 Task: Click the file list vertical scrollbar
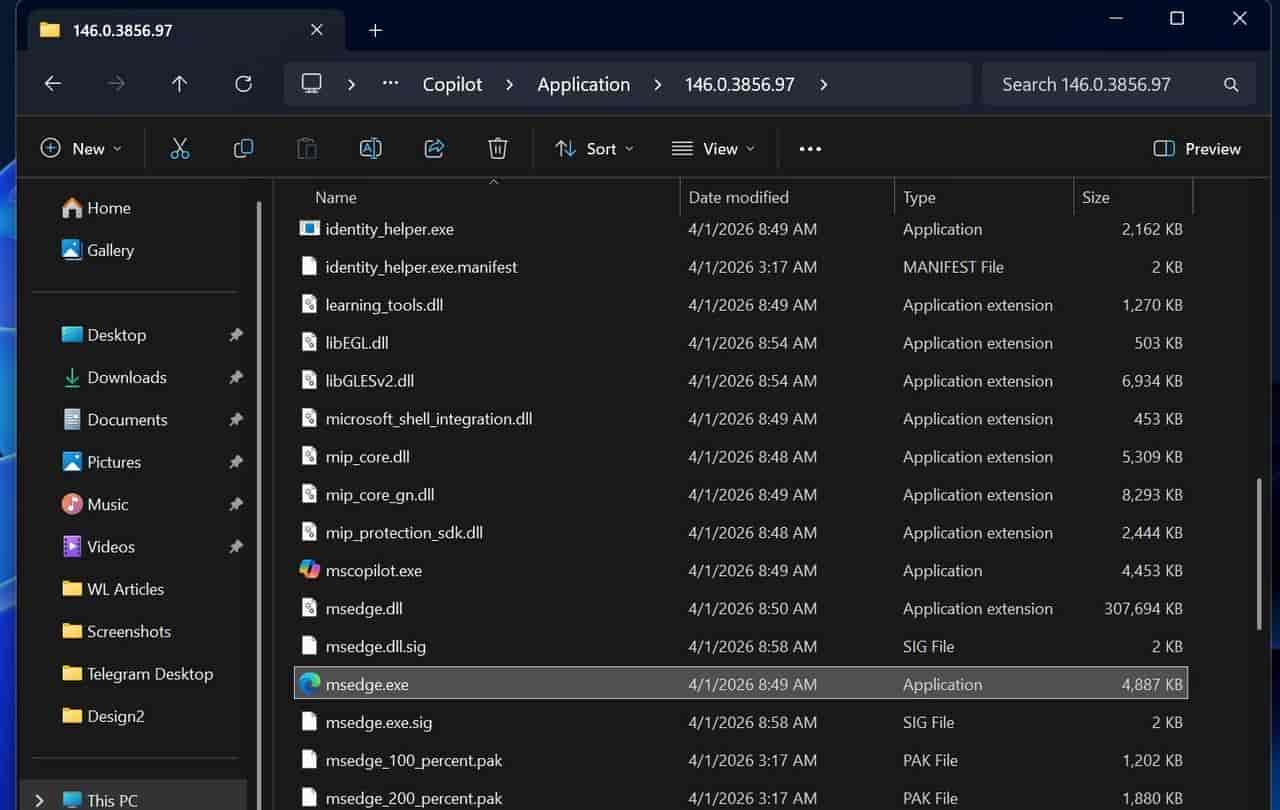[x=1258, y=555]
